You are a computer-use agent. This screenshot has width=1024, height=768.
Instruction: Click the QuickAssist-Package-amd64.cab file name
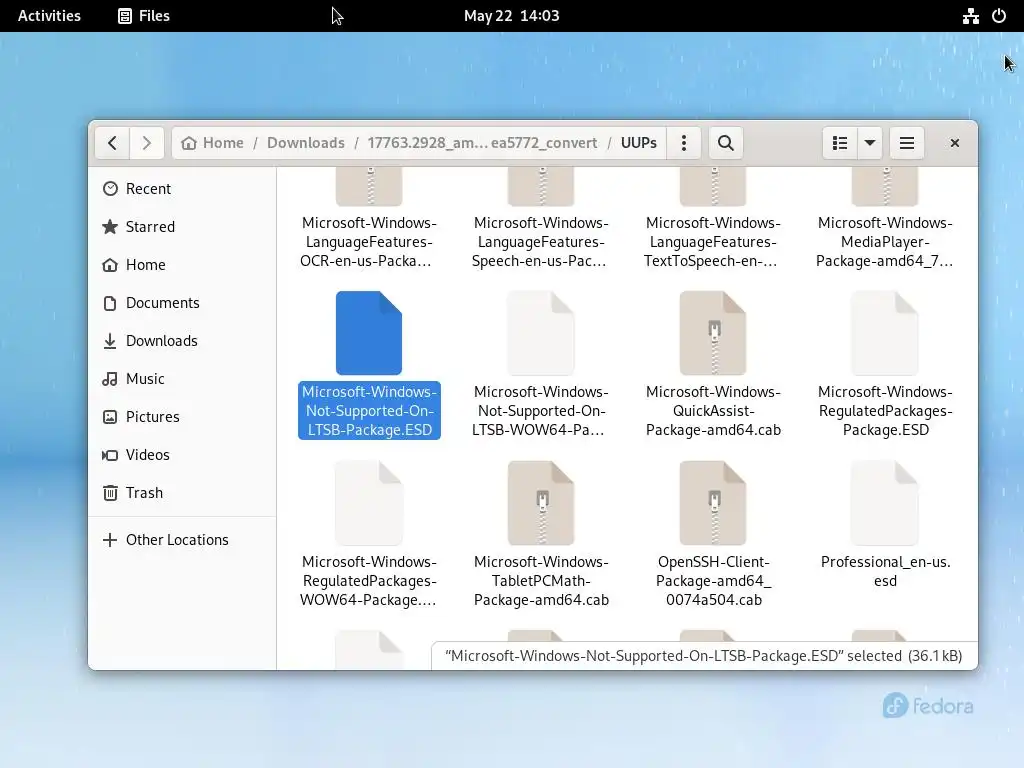pyautogui.click(x=713, y=411)
